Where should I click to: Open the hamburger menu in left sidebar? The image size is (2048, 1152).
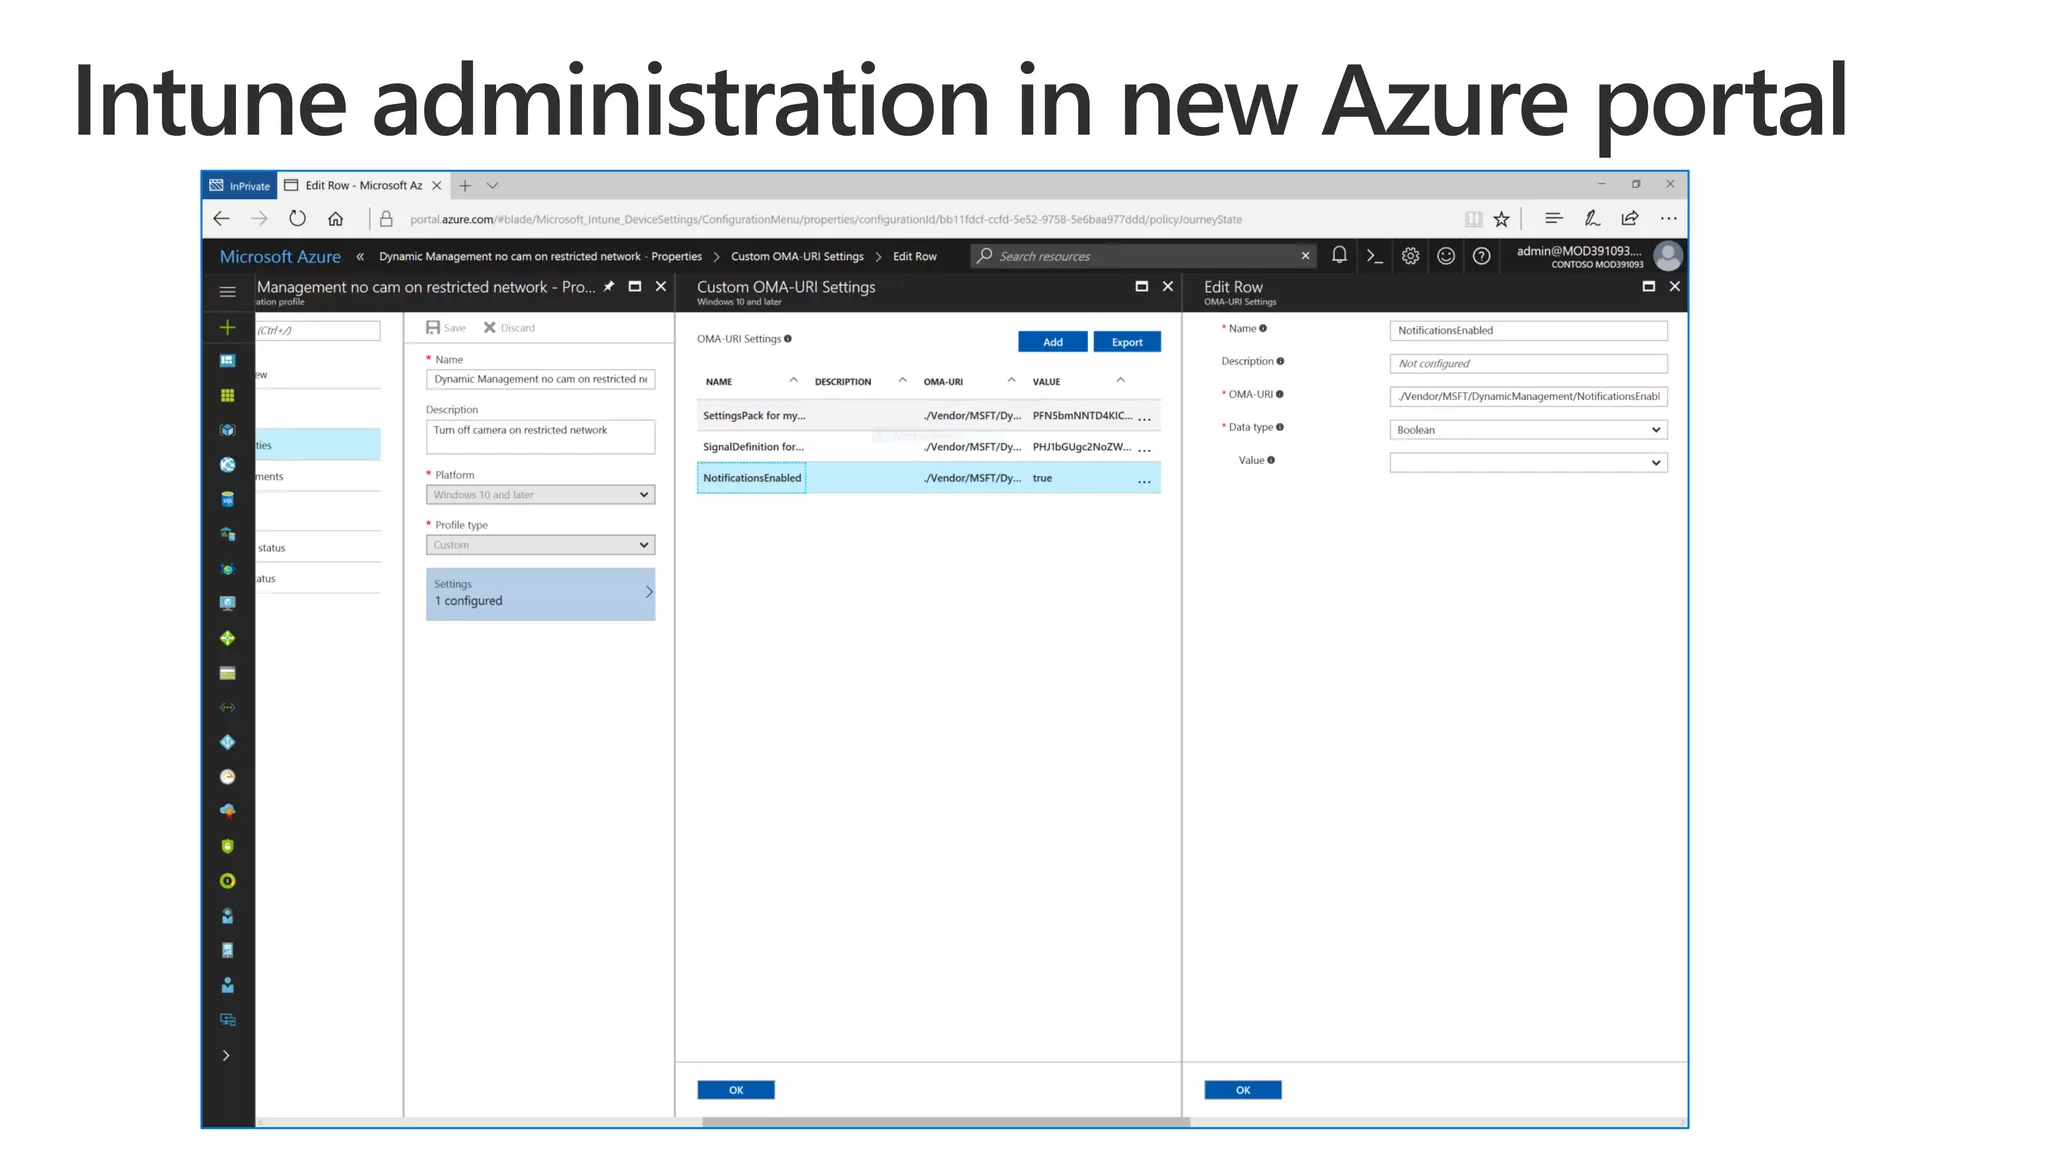[228, 292]
